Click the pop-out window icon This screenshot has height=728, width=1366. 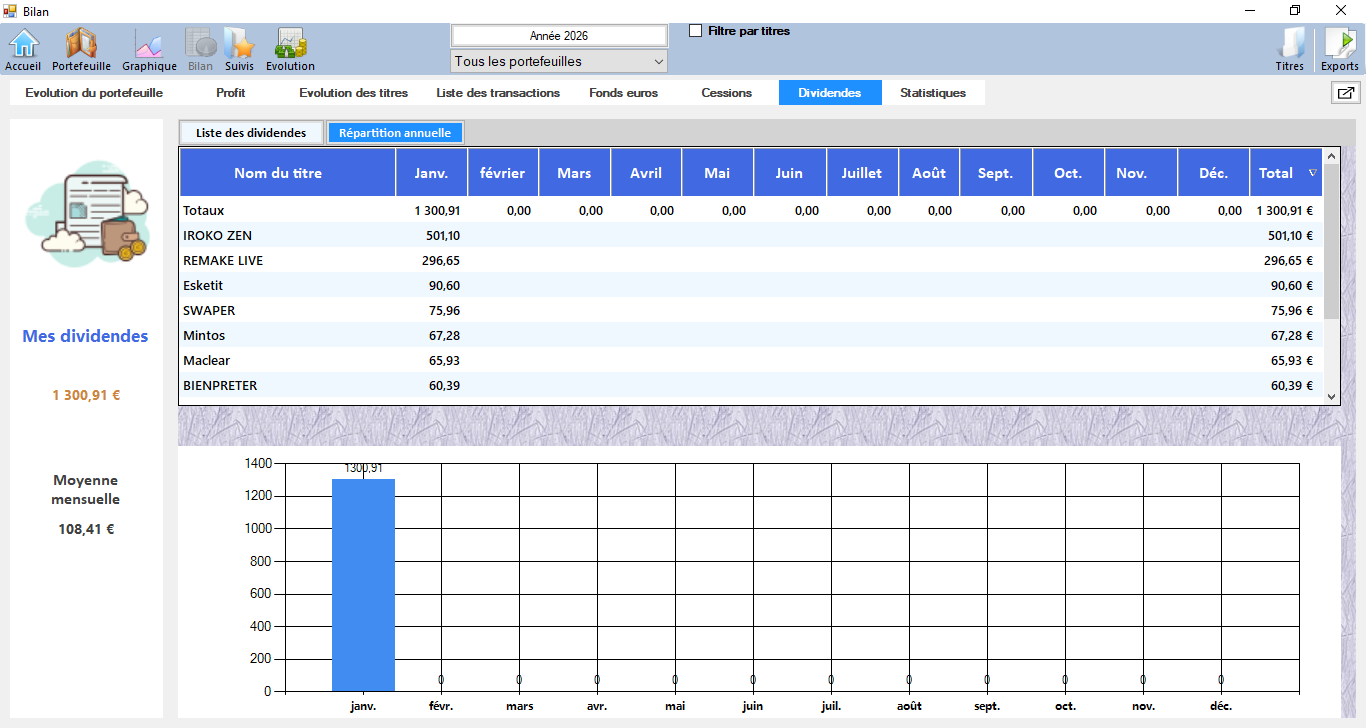pos(1345,93)
